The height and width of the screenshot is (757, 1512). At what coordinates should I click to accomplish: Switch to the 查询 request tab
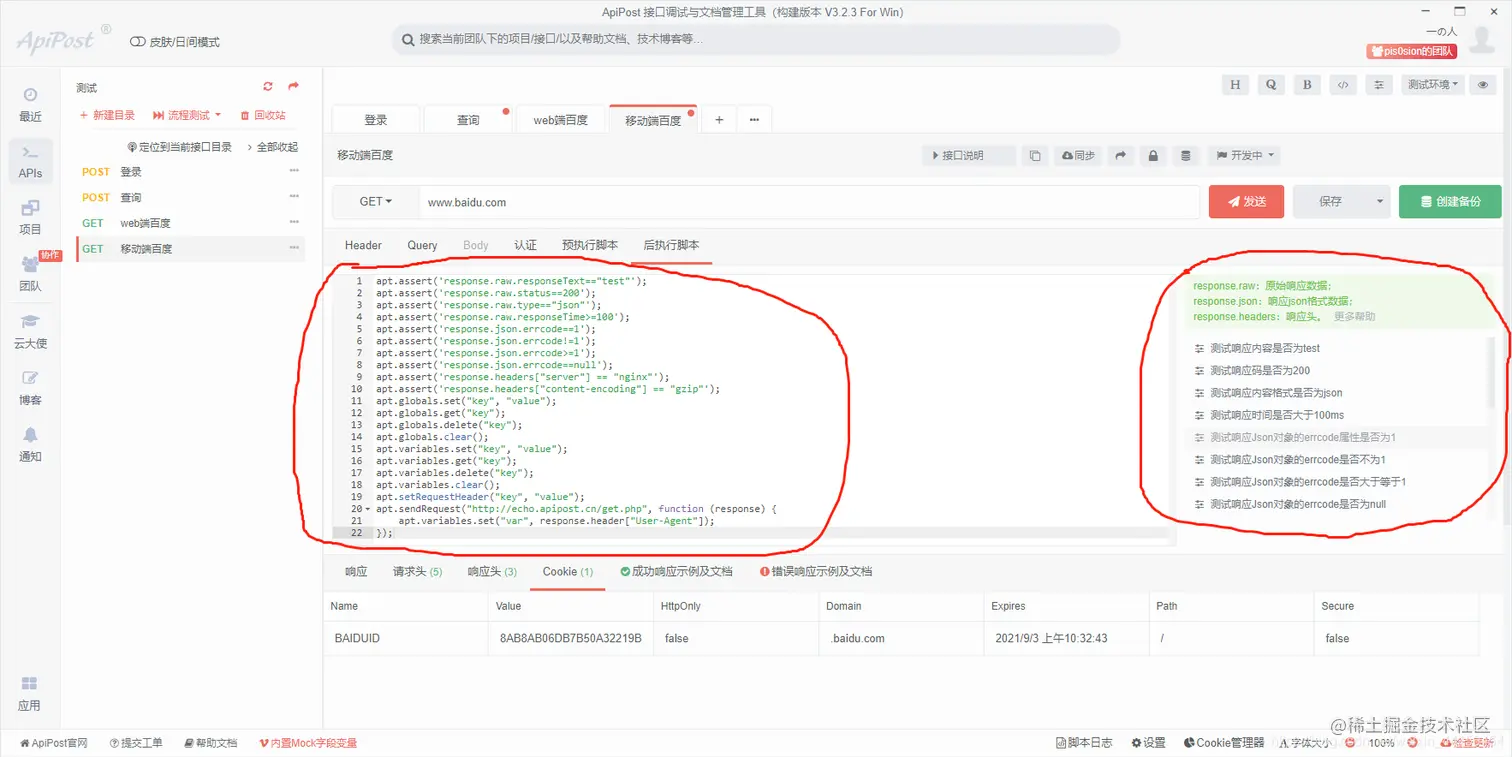pyautogui.click(x=468, y=120)
